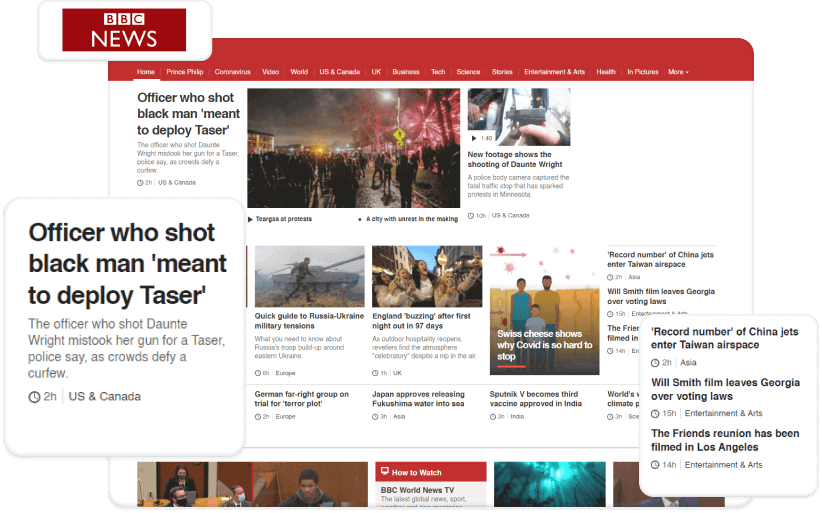
Task: Open small 'Will Smith film leaves Georgia' headline
Action: point(661,296)
